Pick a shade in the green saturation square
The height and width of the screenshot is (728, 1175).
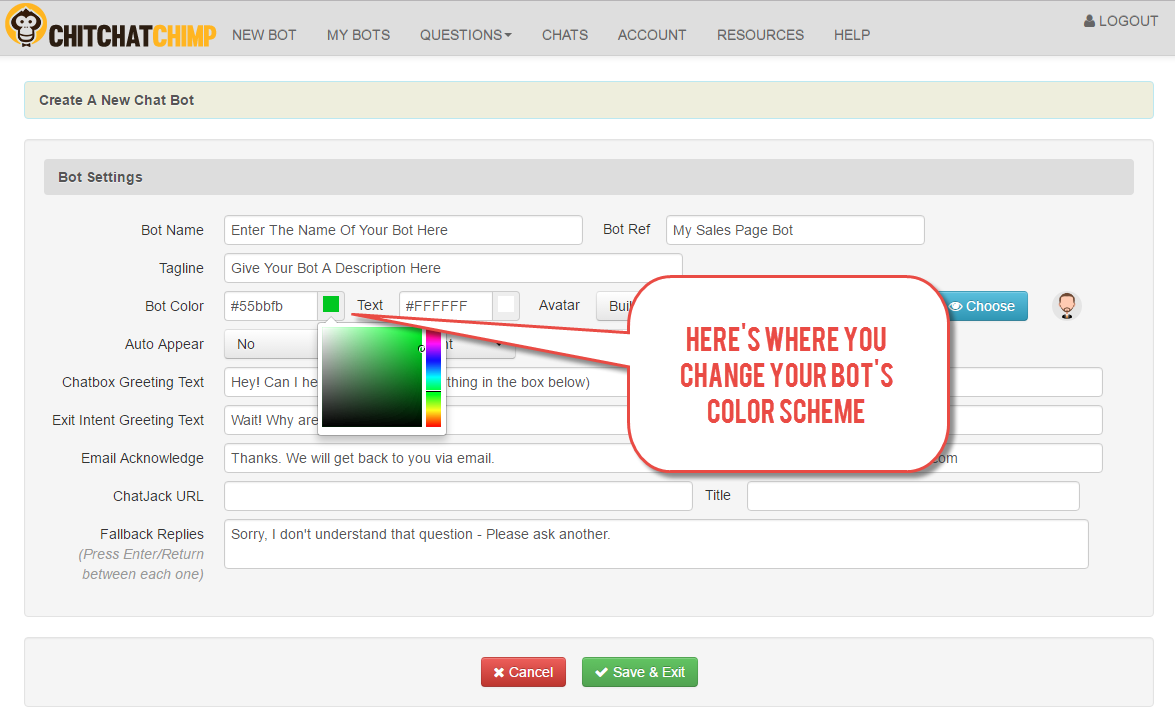(372, 377)
